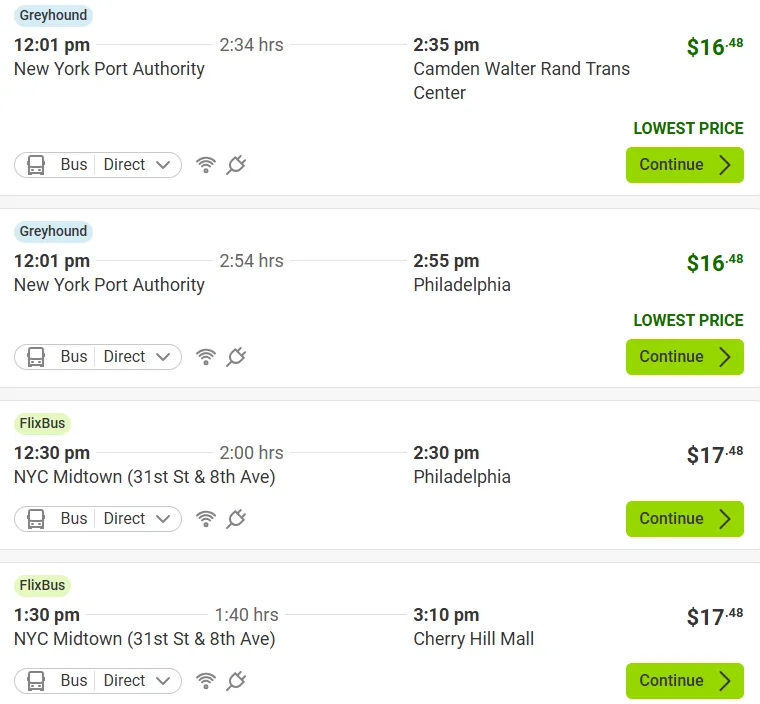This screenshot has width=760, height=704.
Task: Click Greyhound tag on Camden trip
Action: [x=53, y=16]
